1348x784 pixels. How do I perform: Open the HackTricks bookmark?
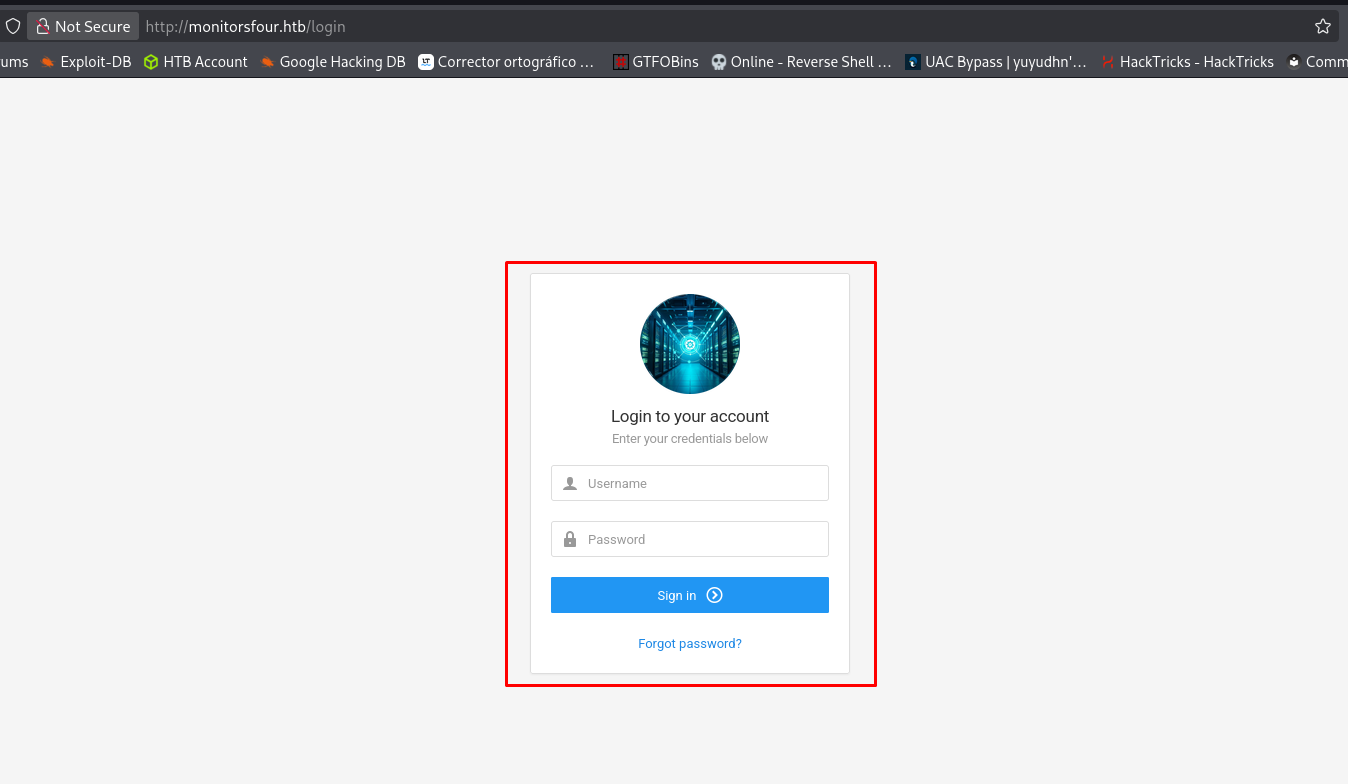[1187, 62]
